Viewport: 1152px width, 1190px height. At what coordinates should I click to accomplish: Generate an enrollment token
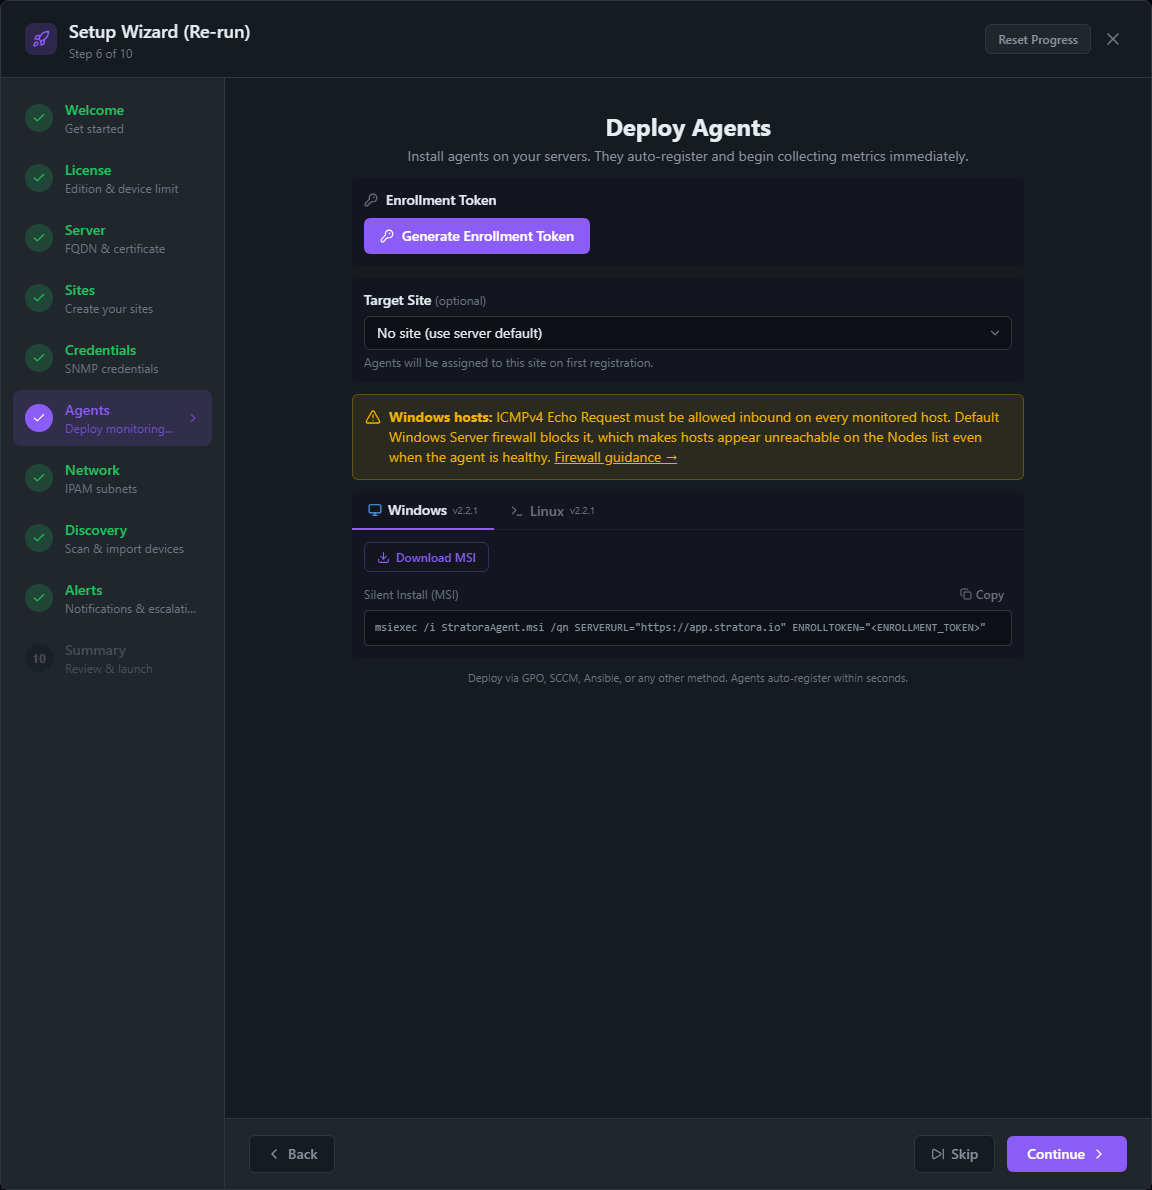(477, 236)
